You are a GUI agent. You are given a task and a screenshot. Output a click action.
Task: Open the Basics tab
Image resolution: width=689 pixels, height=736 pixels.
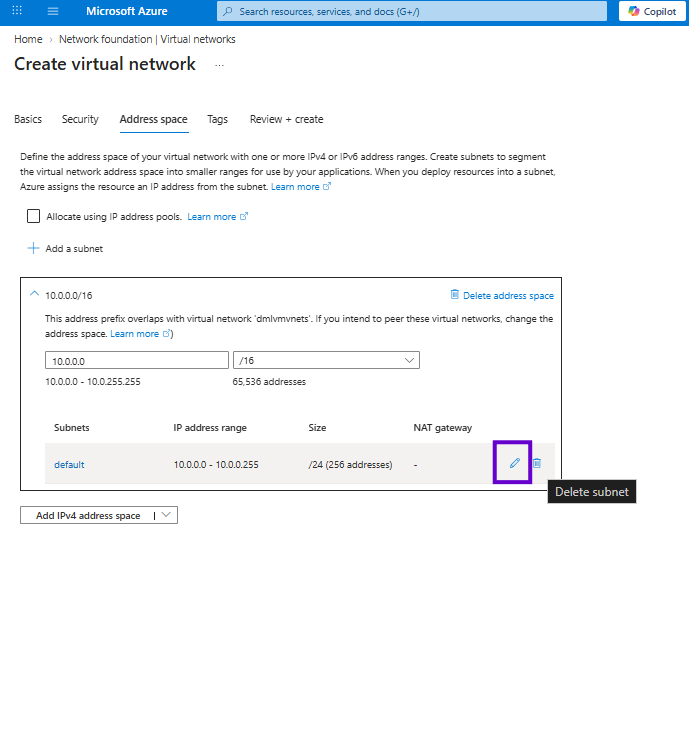coord(28,119)
